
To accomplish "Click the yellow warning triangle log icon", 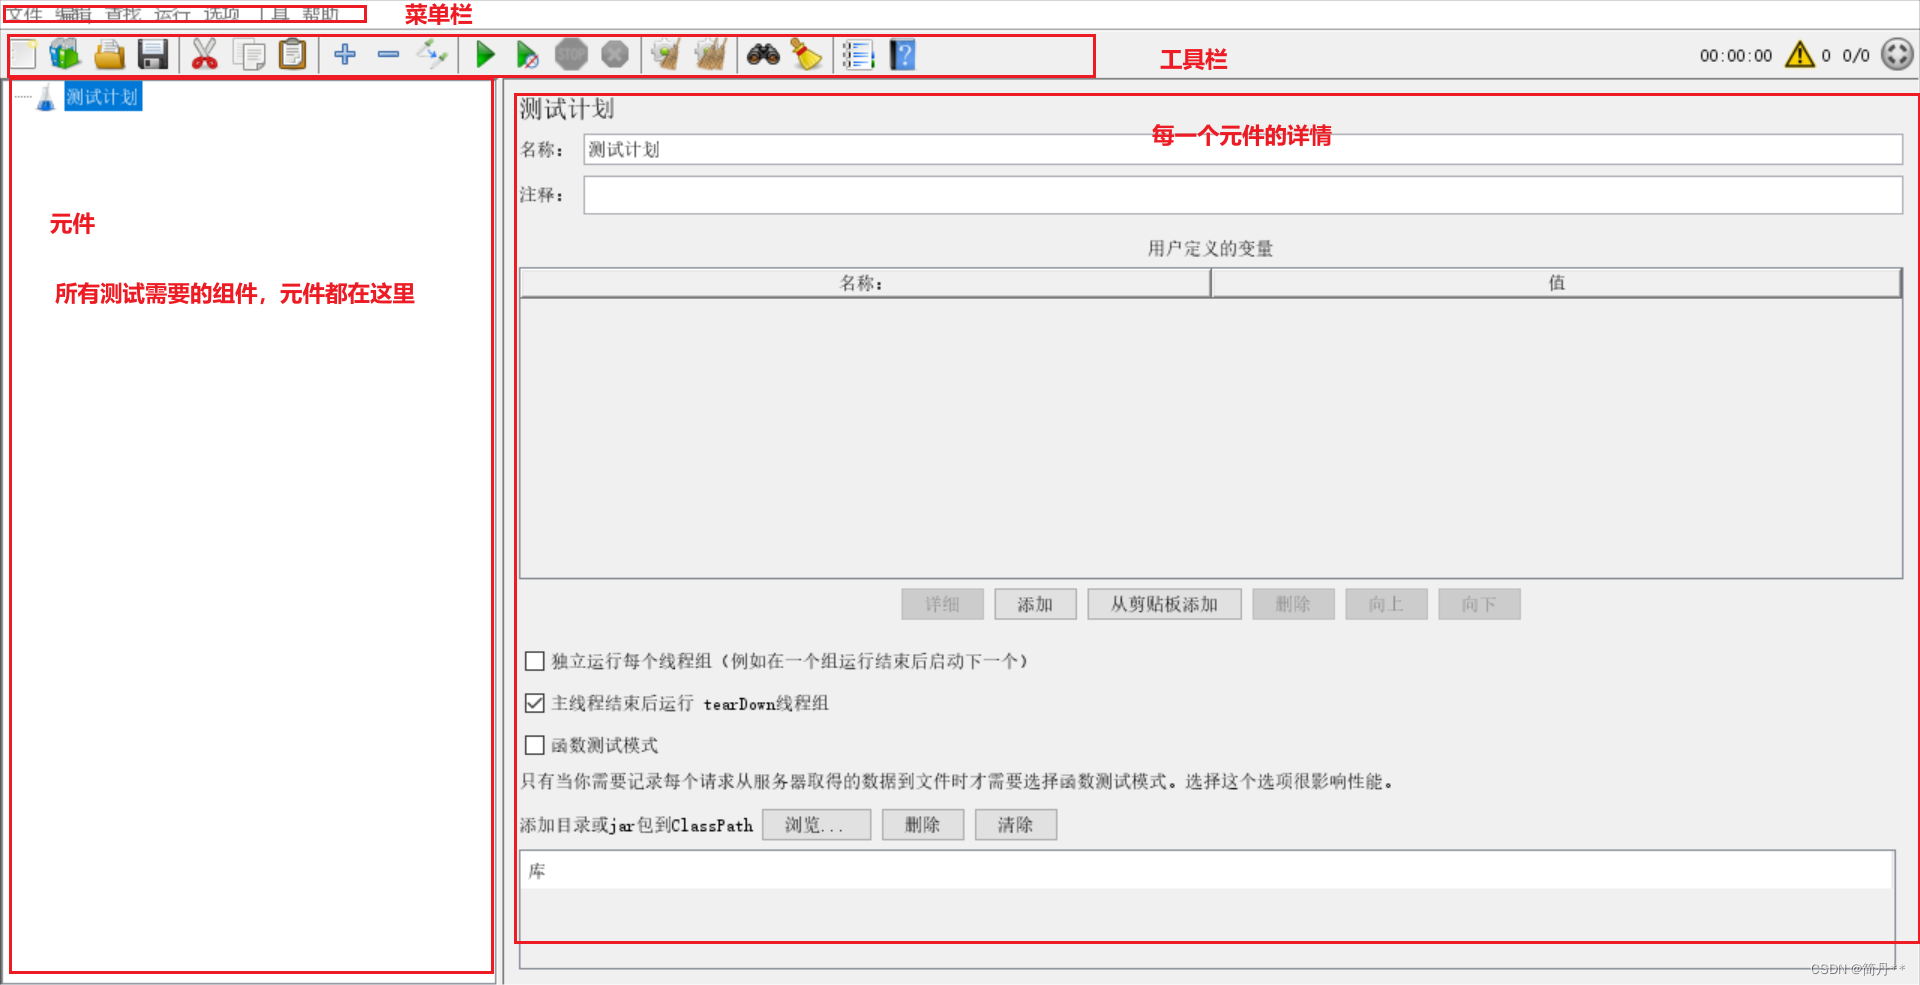I will (x=1800, y=54).
